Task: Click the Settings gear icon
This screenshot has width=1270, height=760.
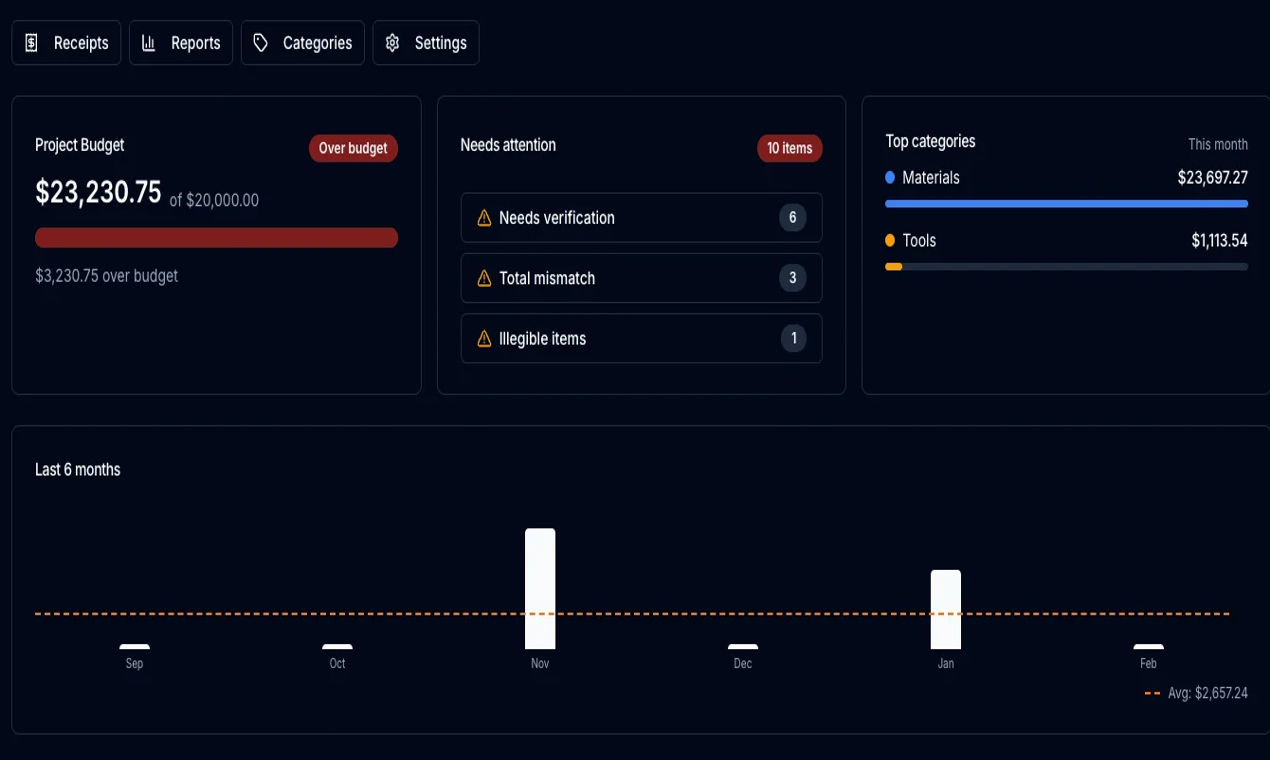Action: point(393,43)
